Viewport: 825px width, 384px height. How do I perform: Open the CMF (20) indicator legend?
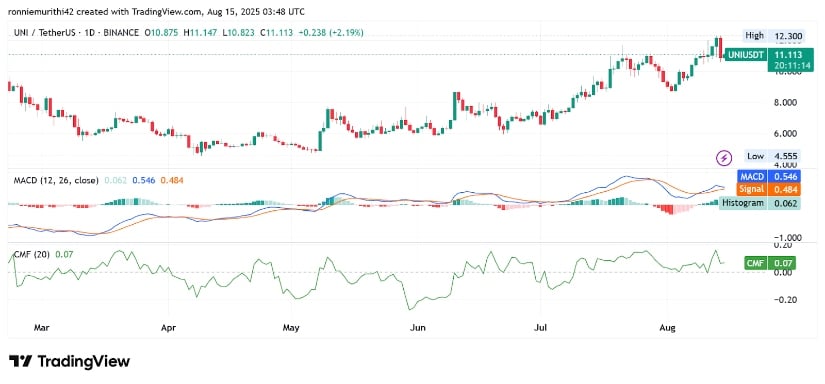(x=32, y=255)
